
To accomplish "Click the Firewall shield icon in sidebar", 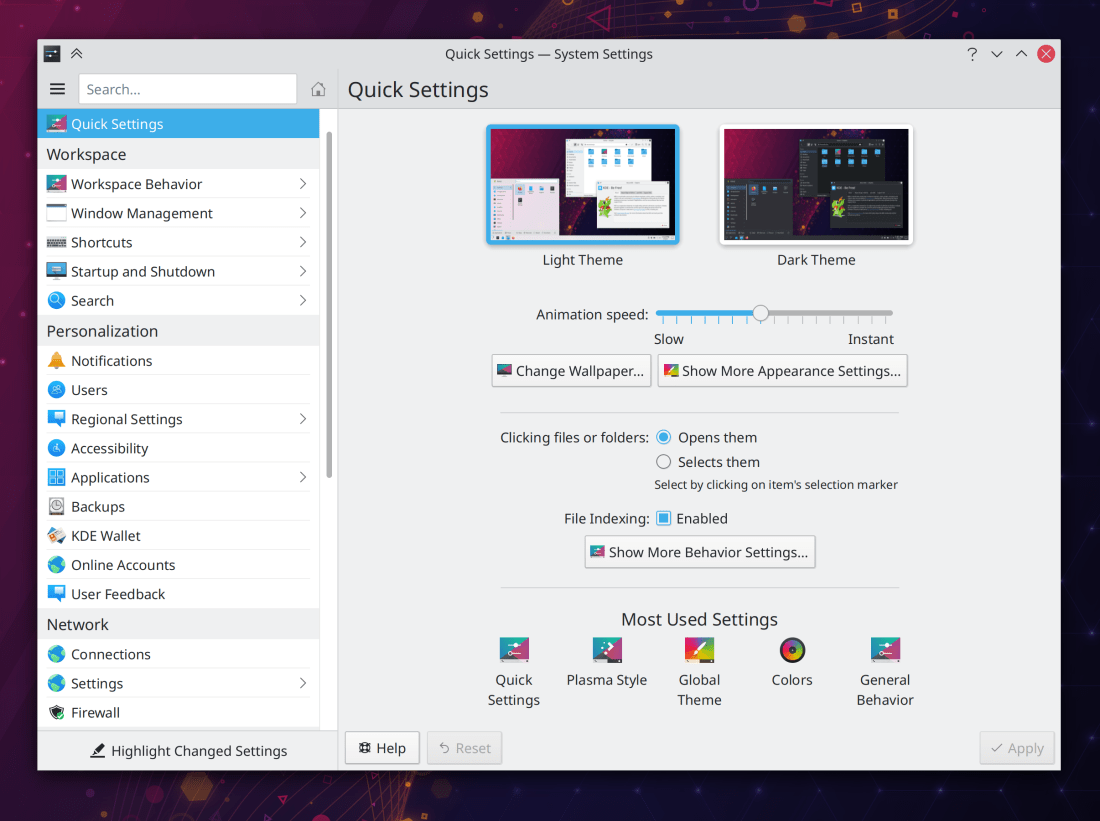I will [56, 713].
